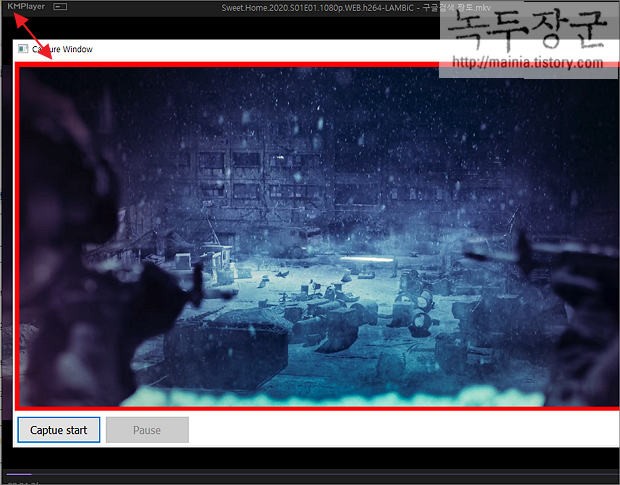
Task: Open the KMPlayer main menu label
Action: [26, 6]
